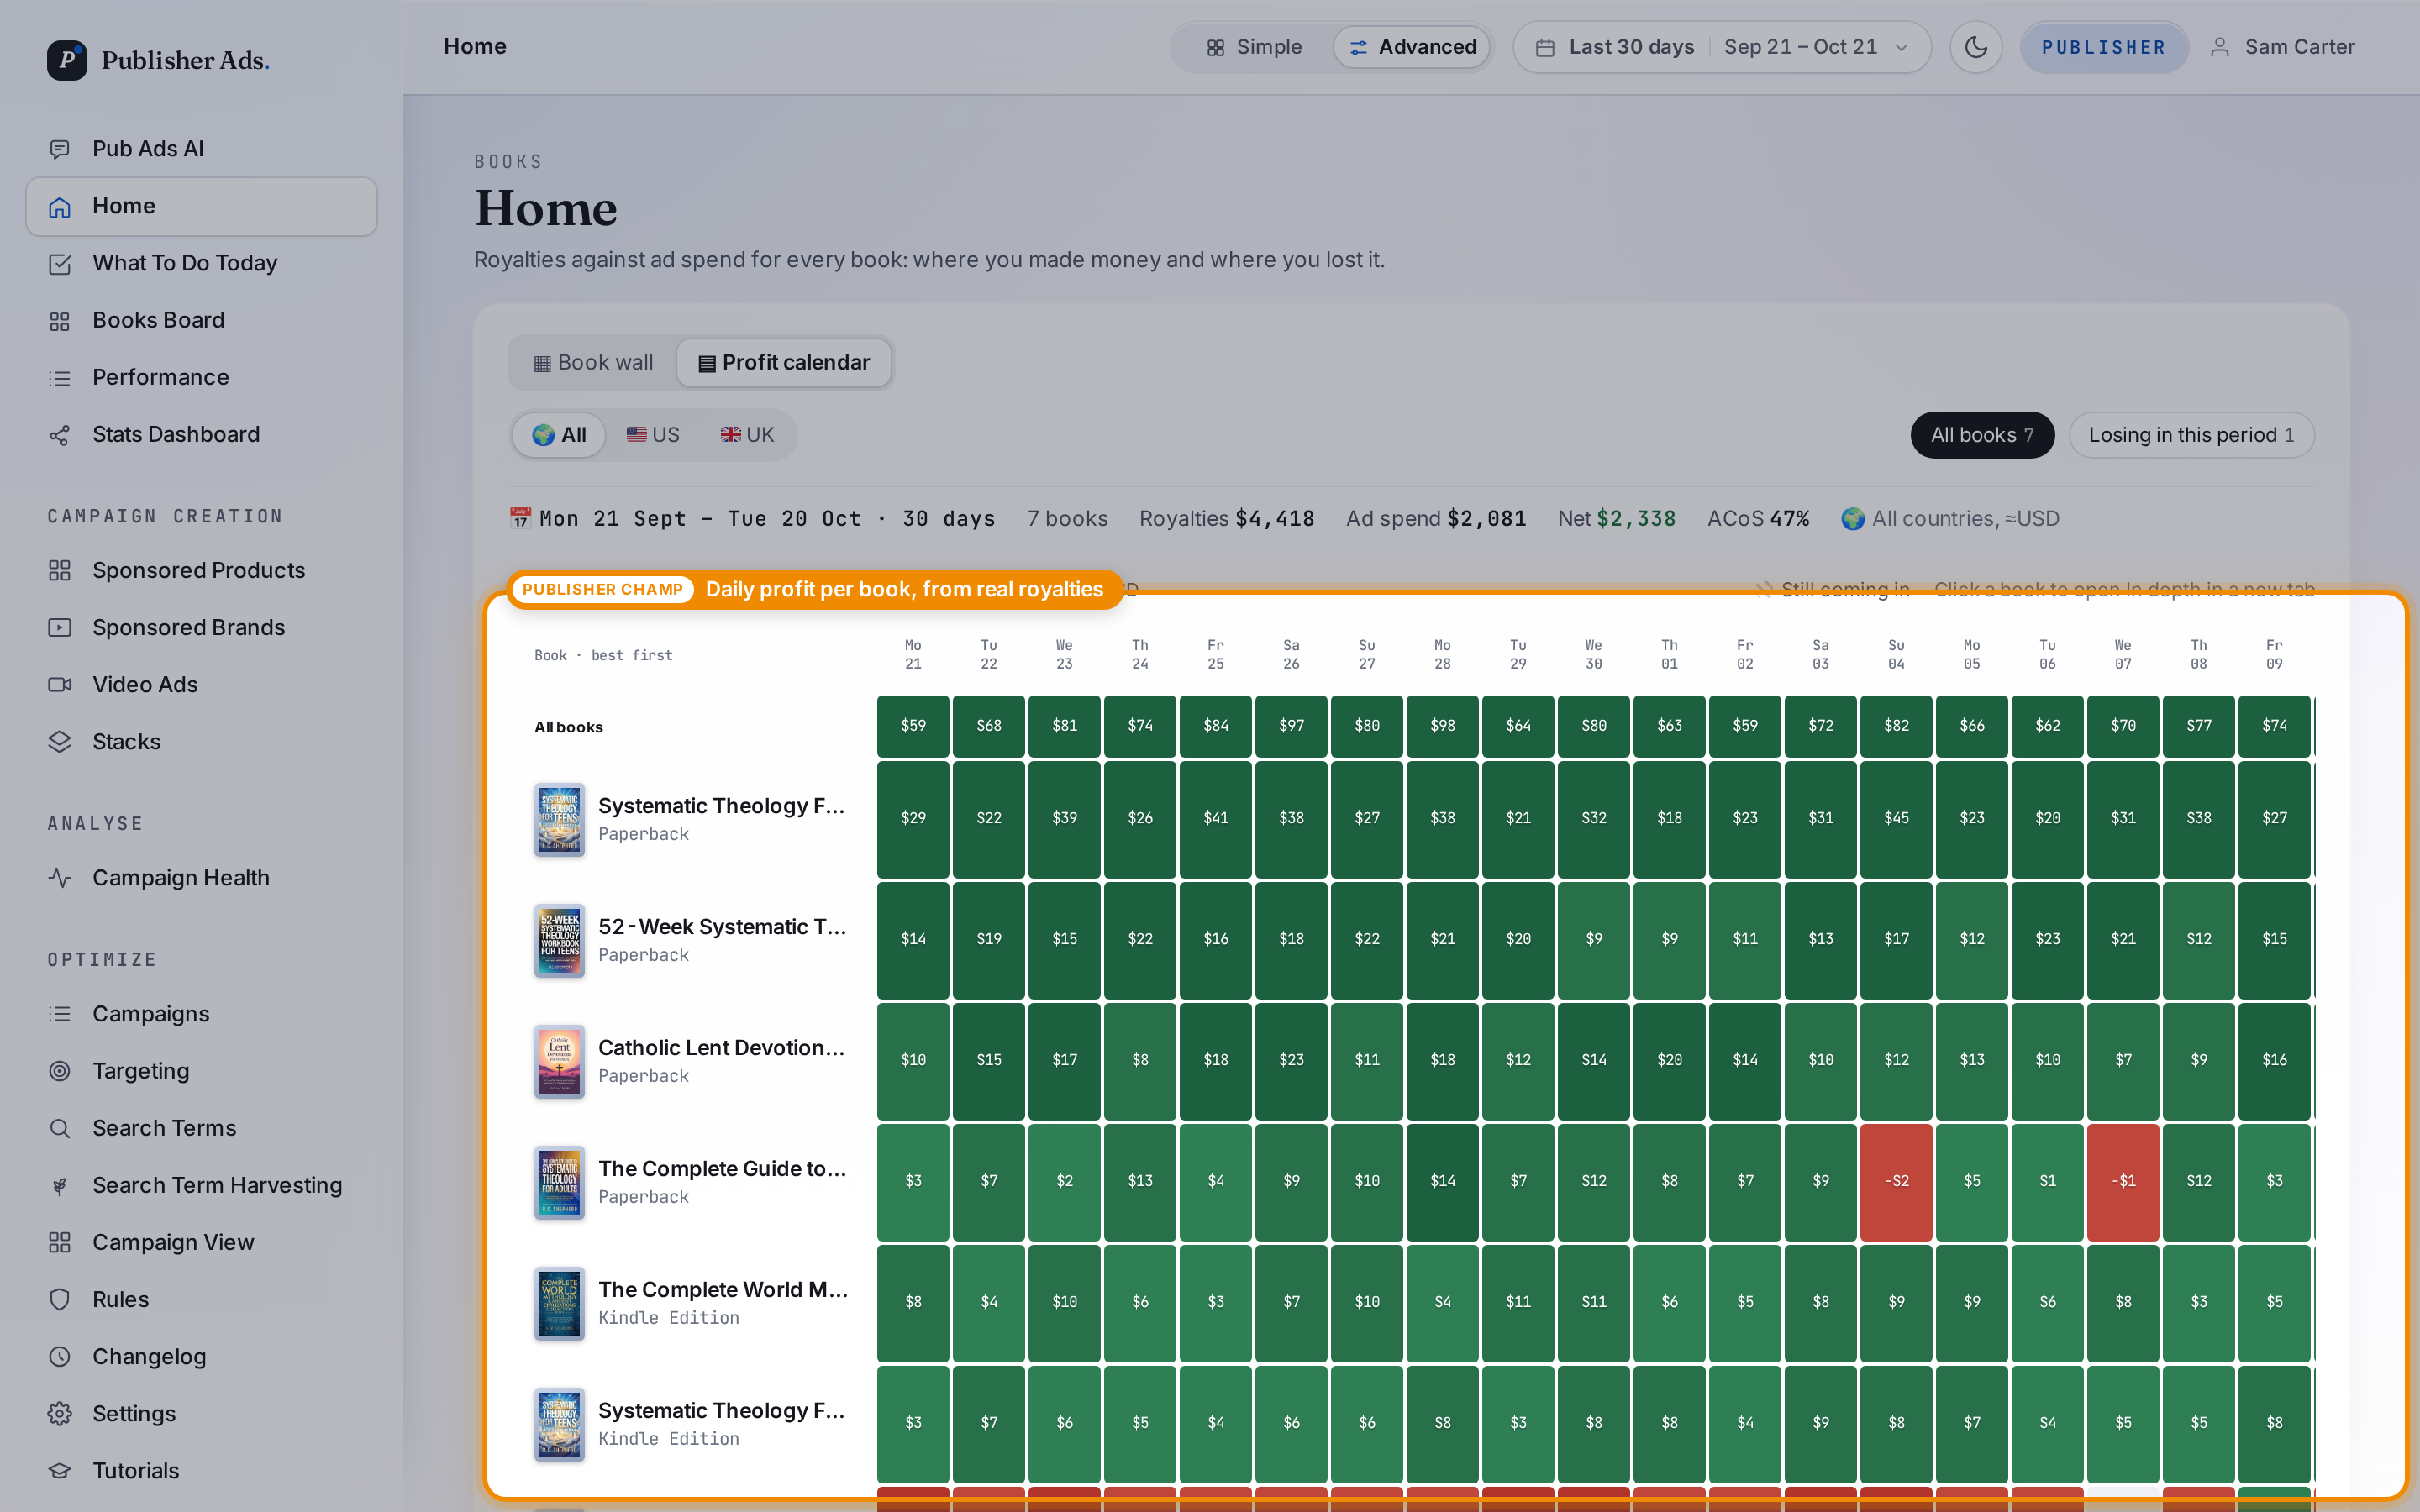2420x1512 pixels.
Task: Open Search Term Harvesting plant icon
Action: pos(60,1184)
